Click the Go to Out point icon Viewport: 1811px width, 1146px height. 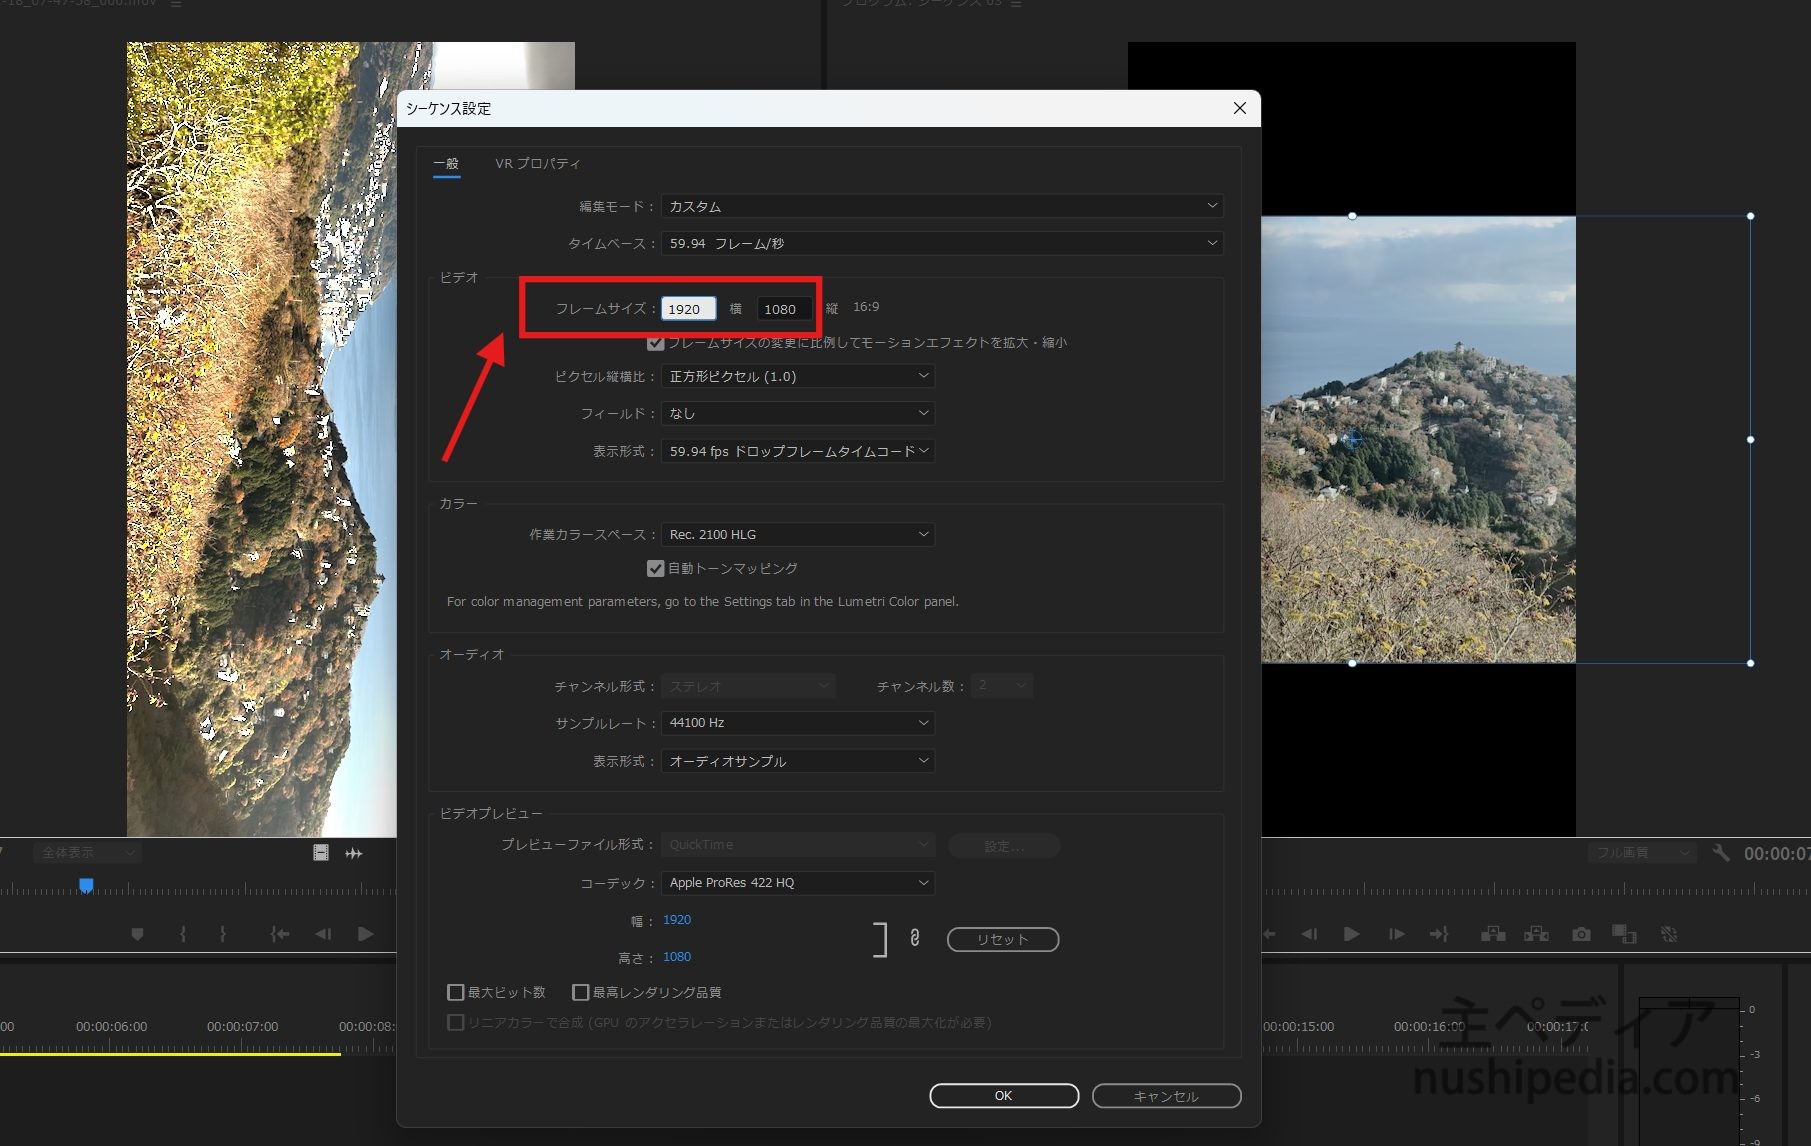click(x=1439, y=934)
